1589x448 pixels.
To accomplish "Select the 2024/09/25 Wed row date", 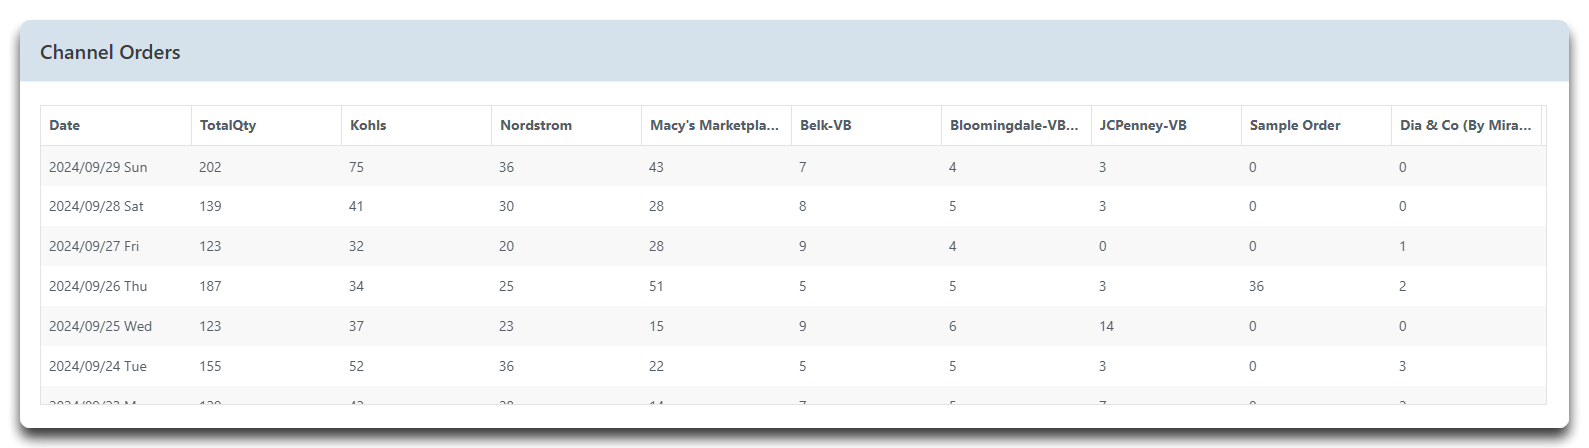I will (x=100, y=326).
